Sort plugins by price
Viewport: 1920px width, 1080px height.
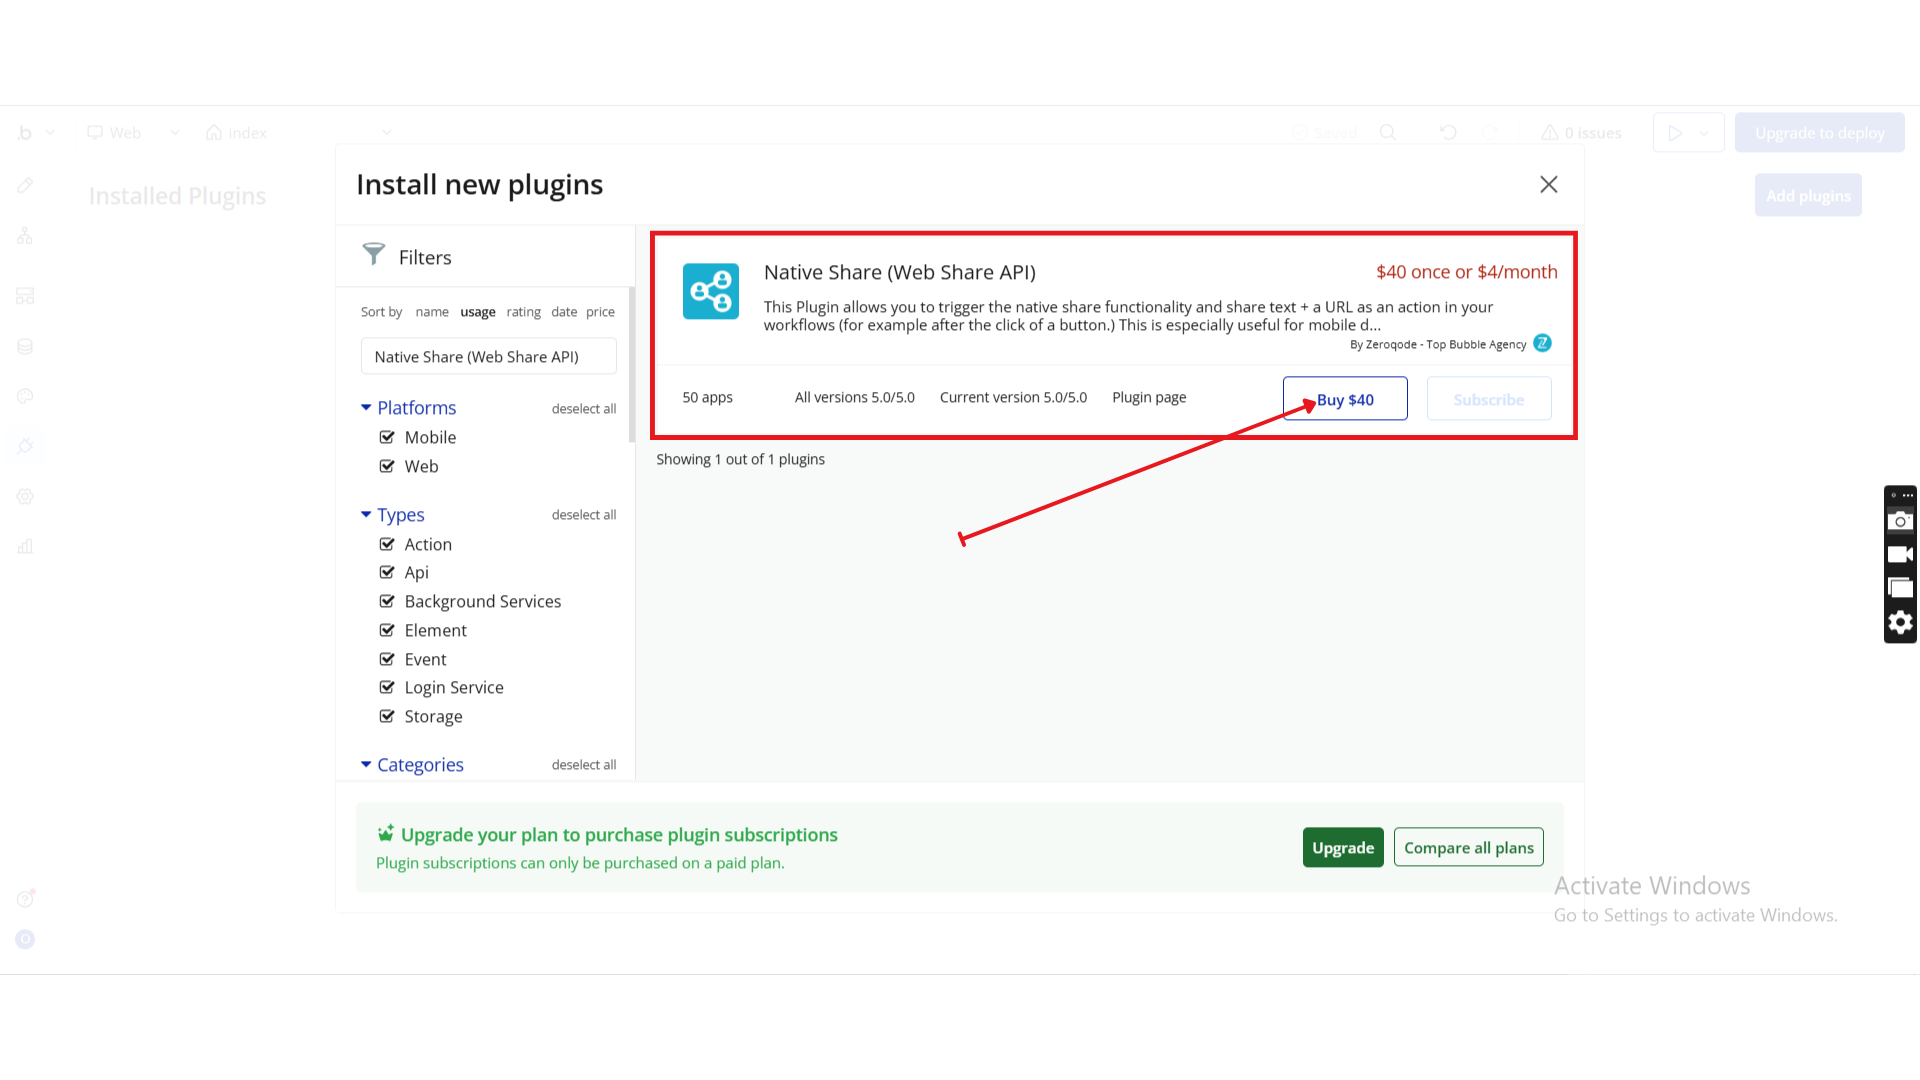coord(600,312)
